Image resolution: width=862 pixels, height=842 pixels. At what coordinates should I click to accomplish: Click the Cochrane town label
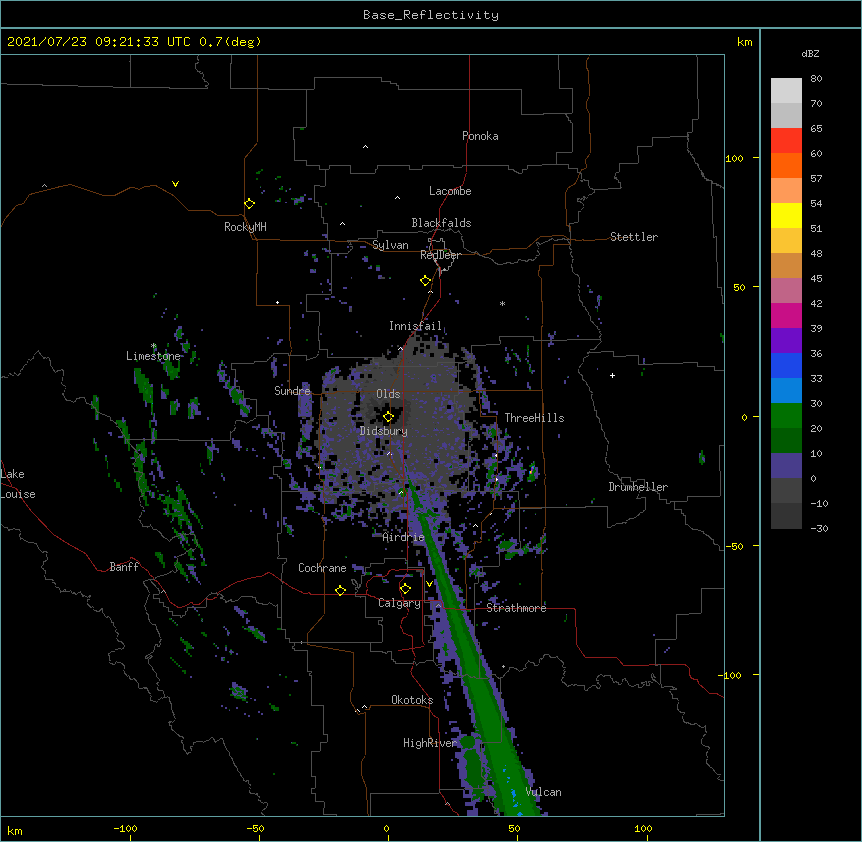pyautogui.click(x=322, y=568)
